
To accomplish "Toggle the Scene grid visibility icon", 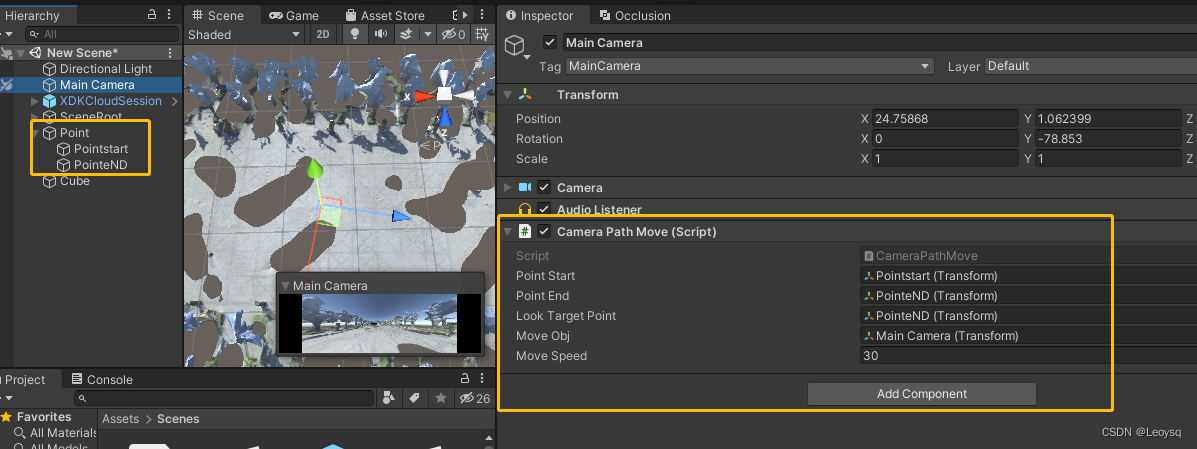I will click(x=481, y=34).
